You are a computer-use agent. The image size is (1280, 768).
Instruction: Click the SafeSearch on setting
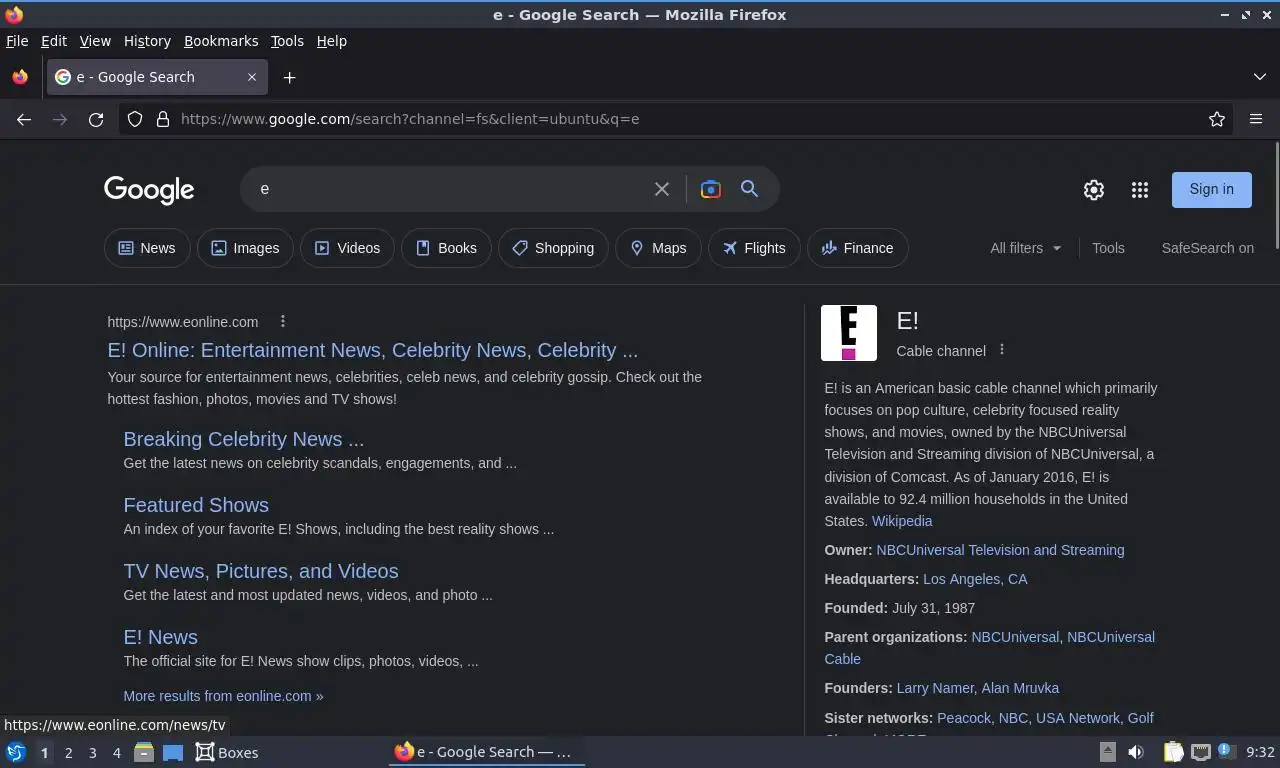pos(1208,248)
